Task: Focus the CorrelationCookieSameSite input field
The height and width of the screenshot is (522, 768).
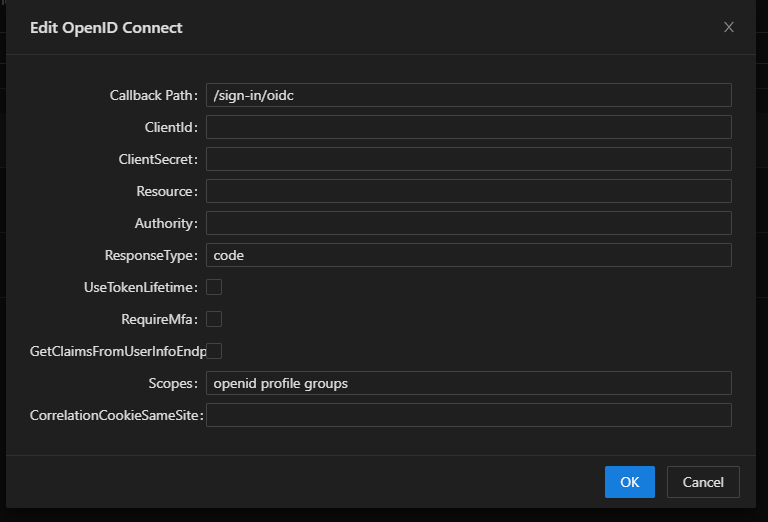Action: [x=468, y=415]
